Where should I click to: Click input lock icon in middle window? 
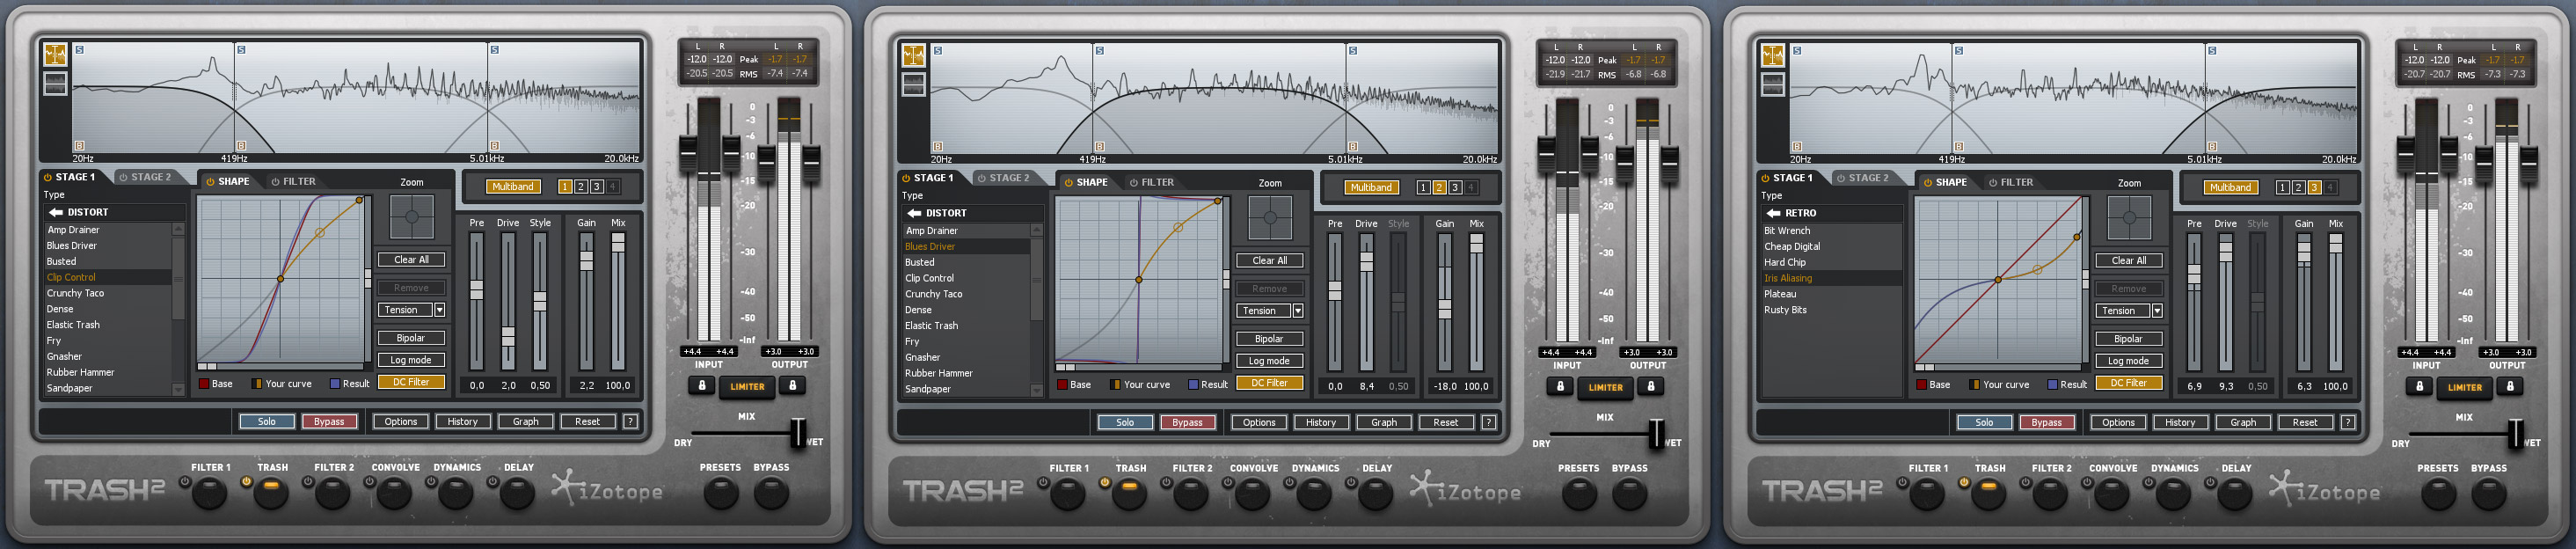coord(1559,386)
